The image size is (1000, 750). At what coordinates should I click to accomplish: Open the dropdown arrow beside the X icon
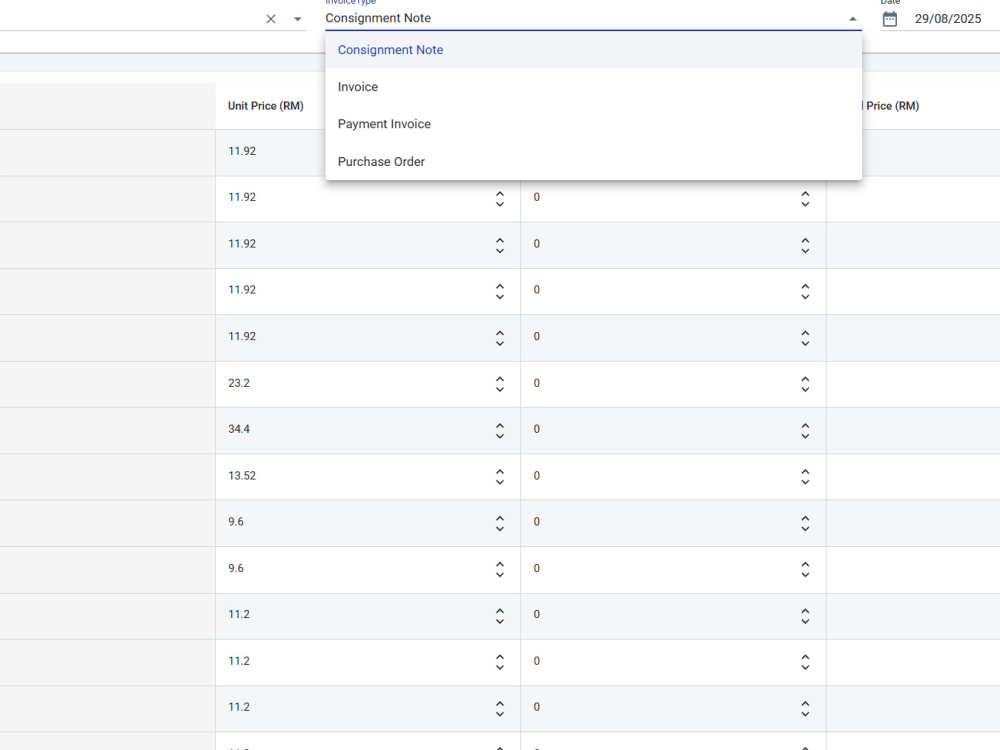(297, 19)
